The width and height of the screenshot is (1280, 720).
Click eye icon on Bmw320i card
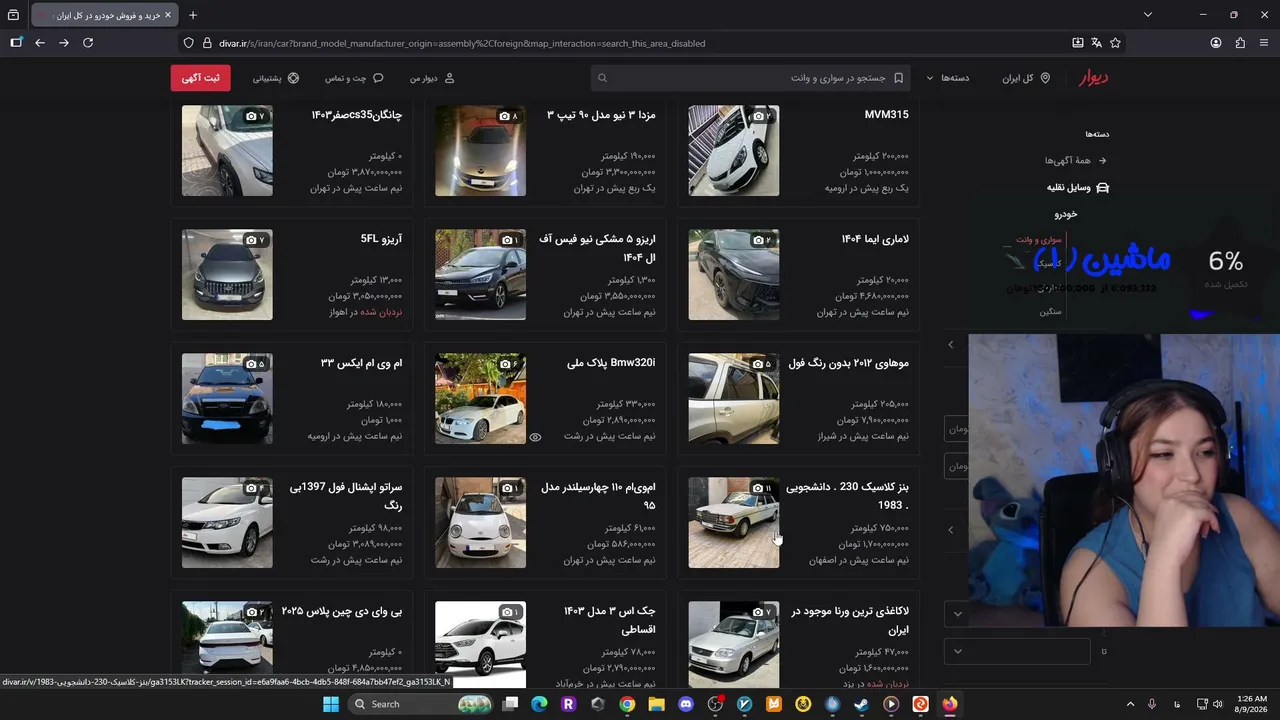pyautogui.click(x=535, y=437)
